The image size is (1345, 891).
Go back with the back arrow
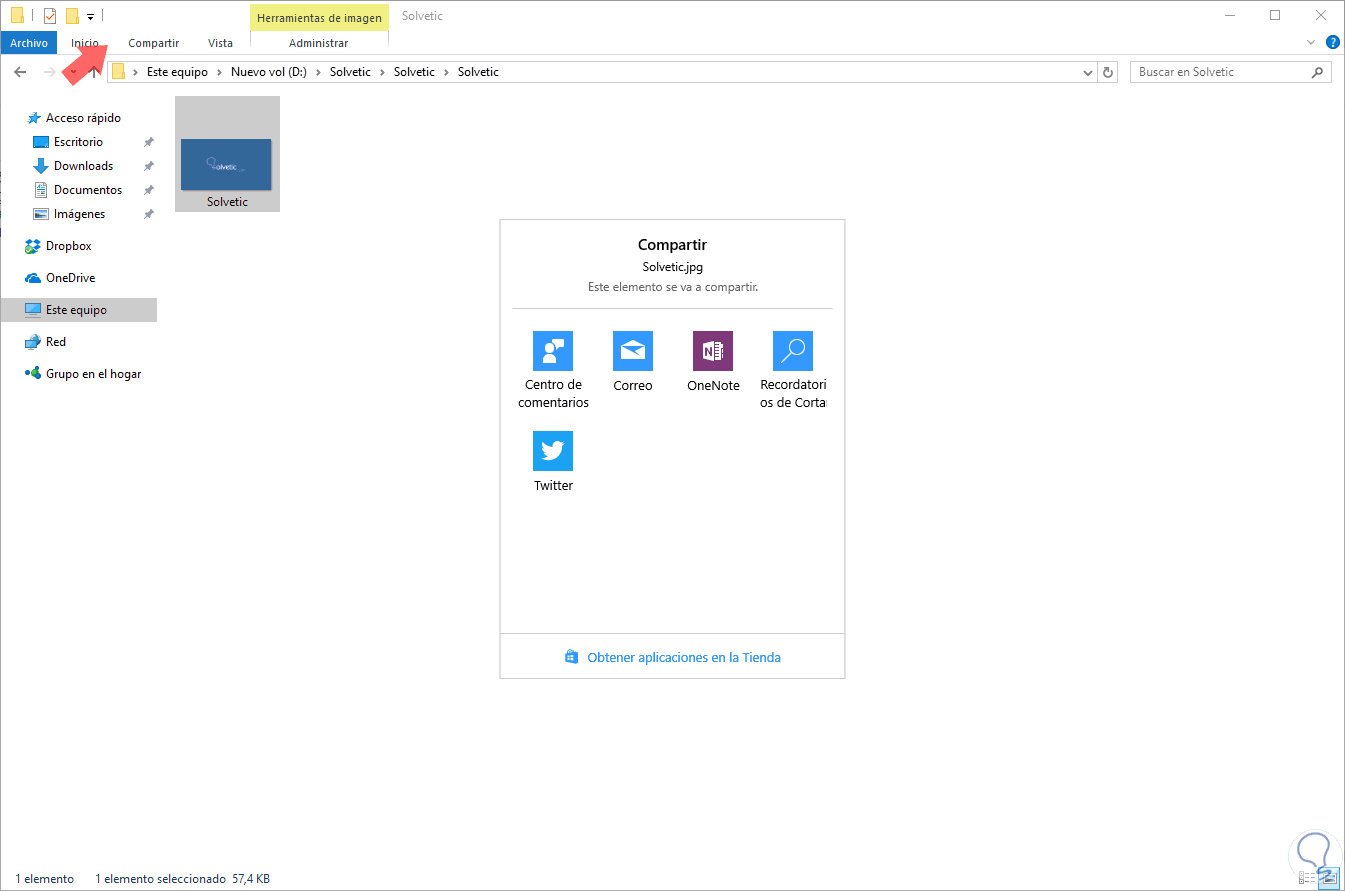click(x=20, y=72)
